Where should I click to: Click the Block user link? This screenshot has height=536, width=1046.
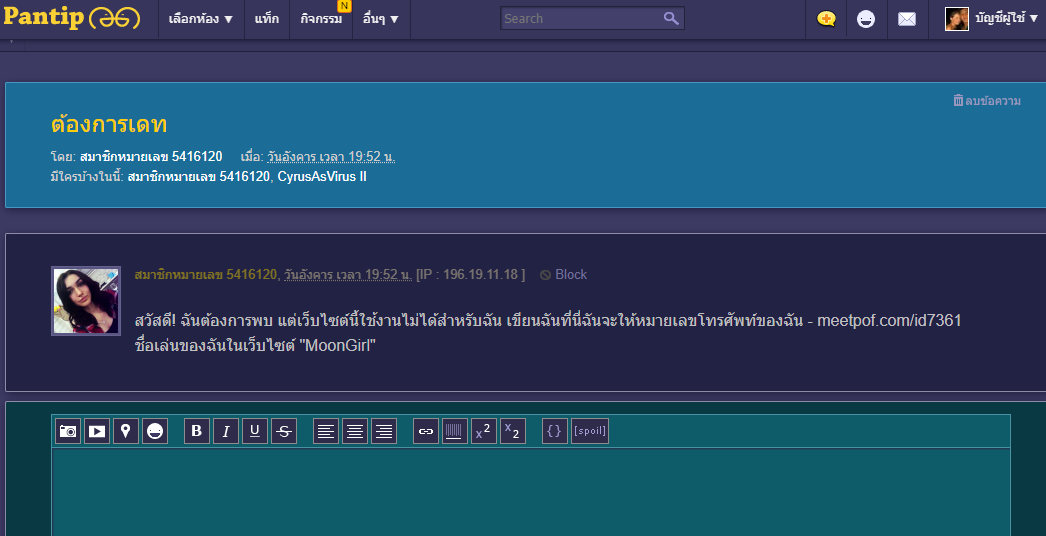pyautogui.click(x=564, y=274)
